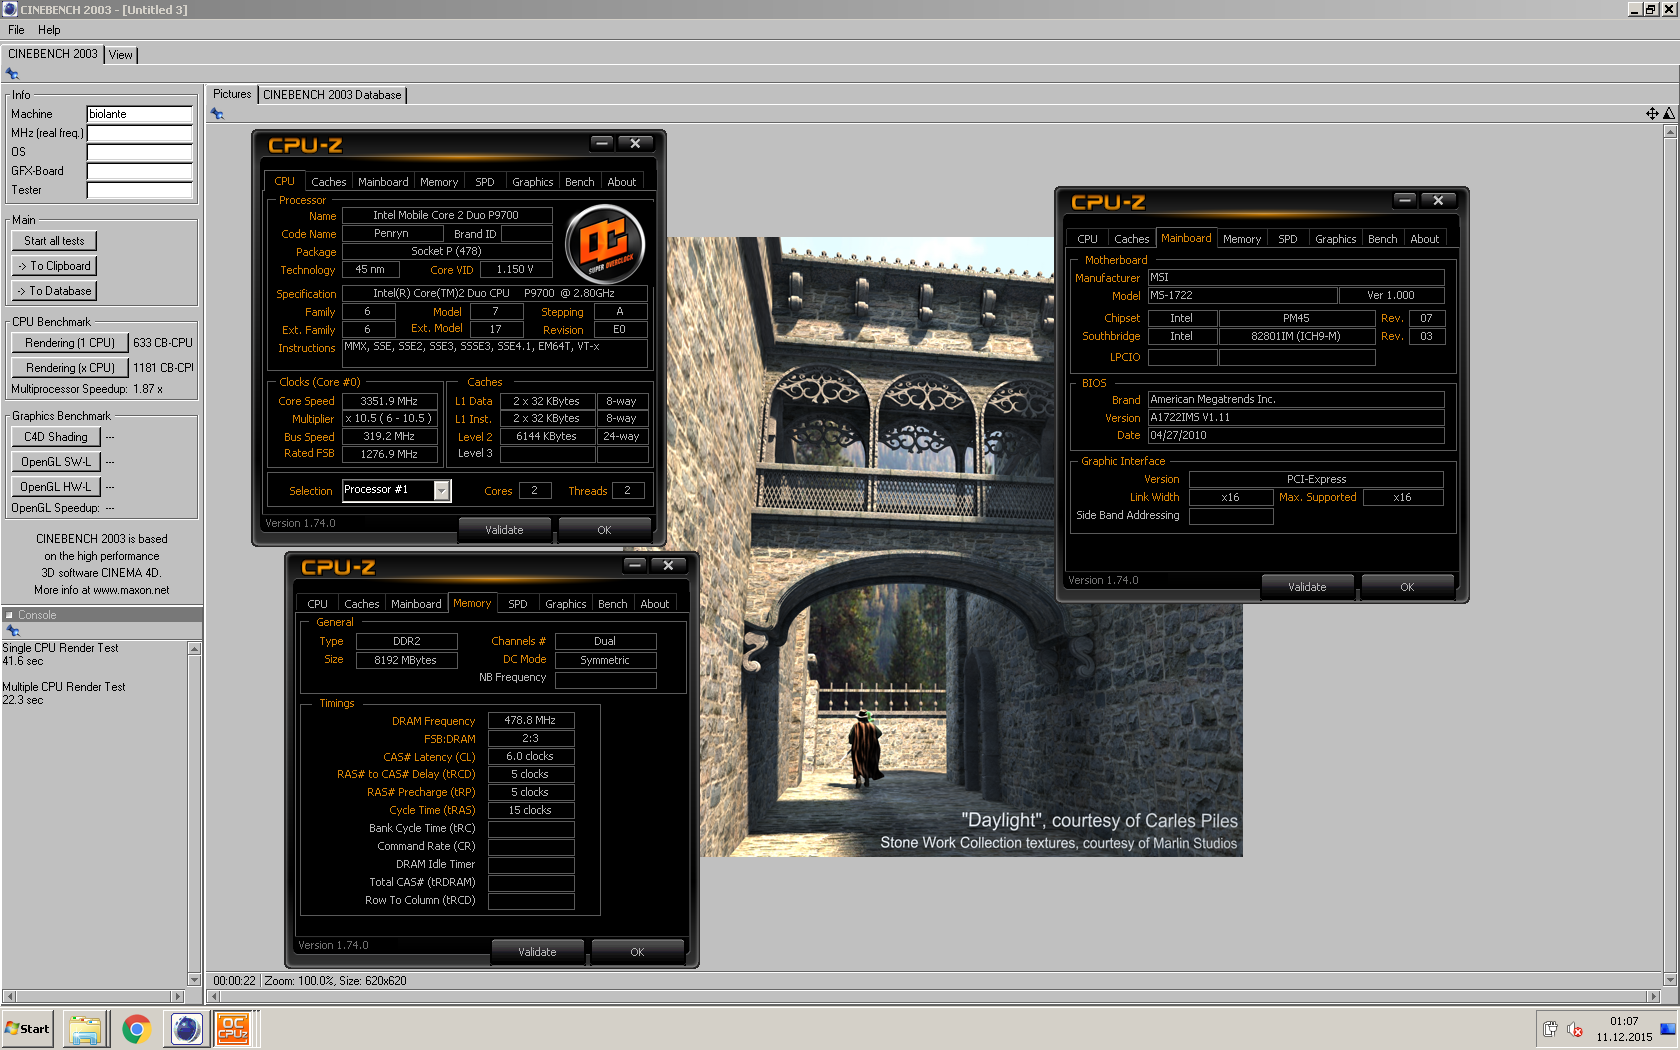Open the Help menu
Viewport: 1680px width, 1050px height.
[49, 30]
